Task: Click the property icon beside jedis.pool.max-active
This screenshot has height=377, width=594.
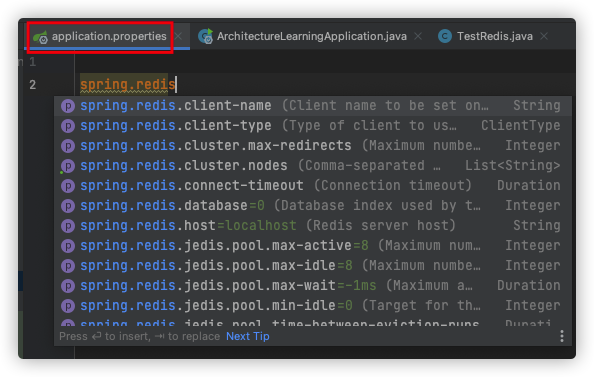Action: [x=68, y=246]
